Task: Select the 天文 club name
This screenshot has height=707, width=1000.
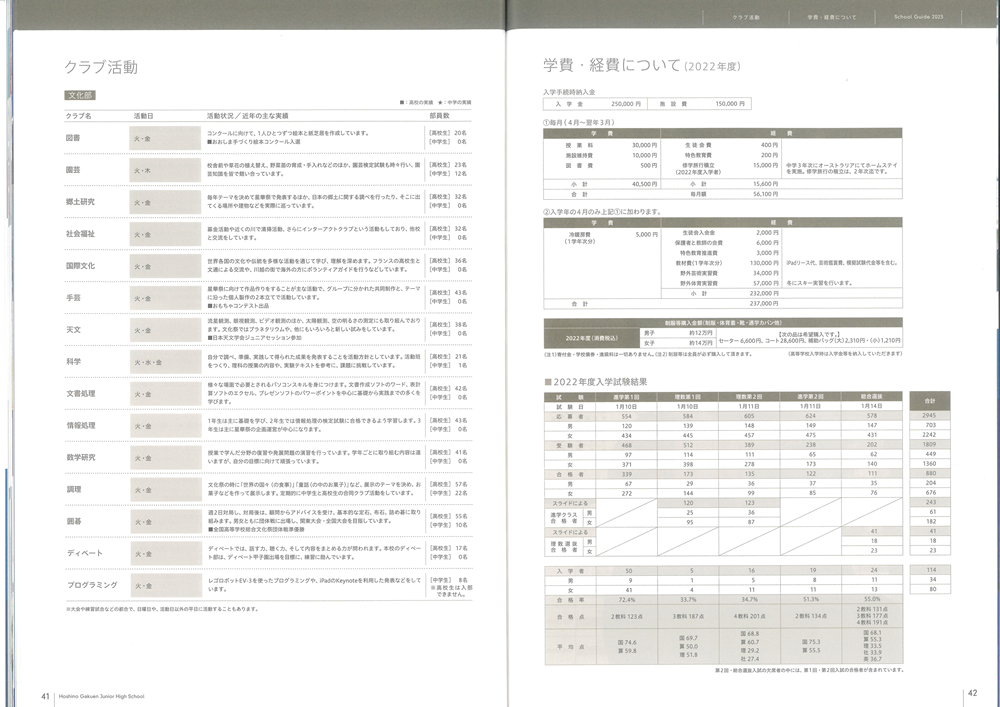Action: pos(73,330)
